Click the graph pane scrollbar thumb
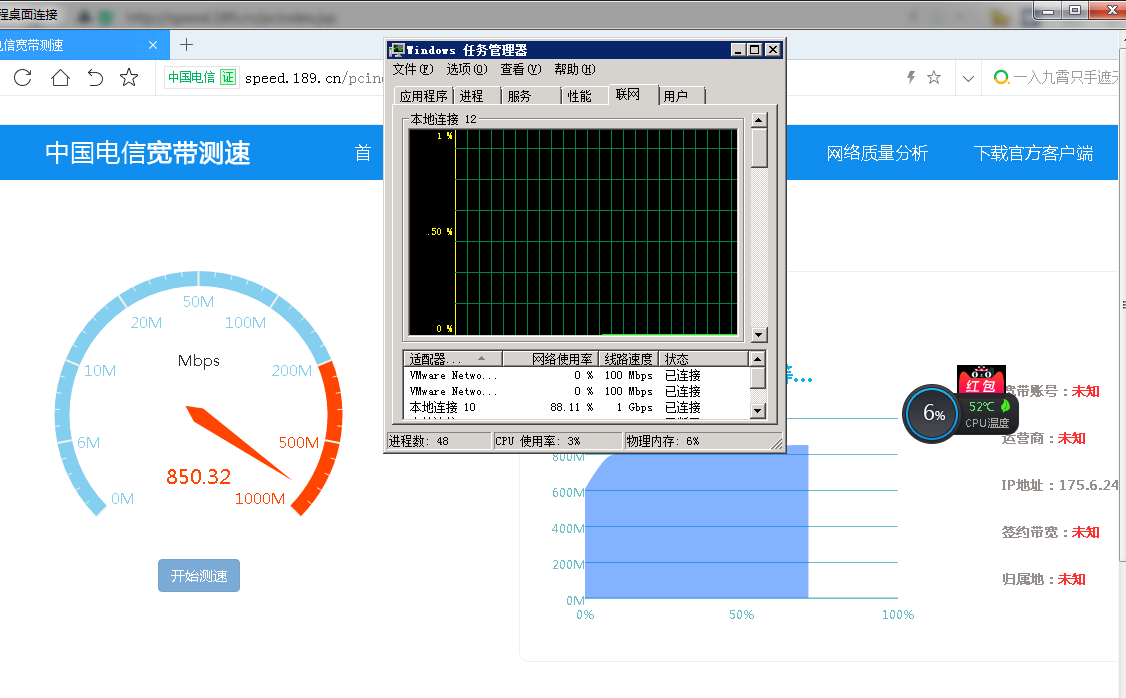 (759, 148)
